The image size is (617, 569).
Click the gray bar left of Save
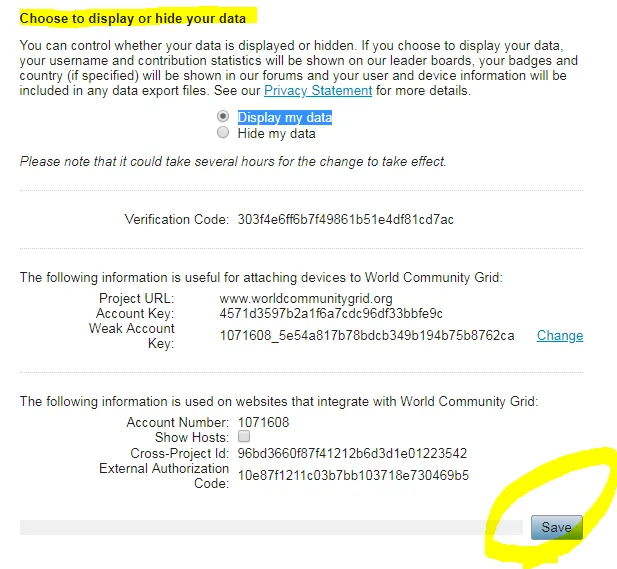[x=271, y=527]
